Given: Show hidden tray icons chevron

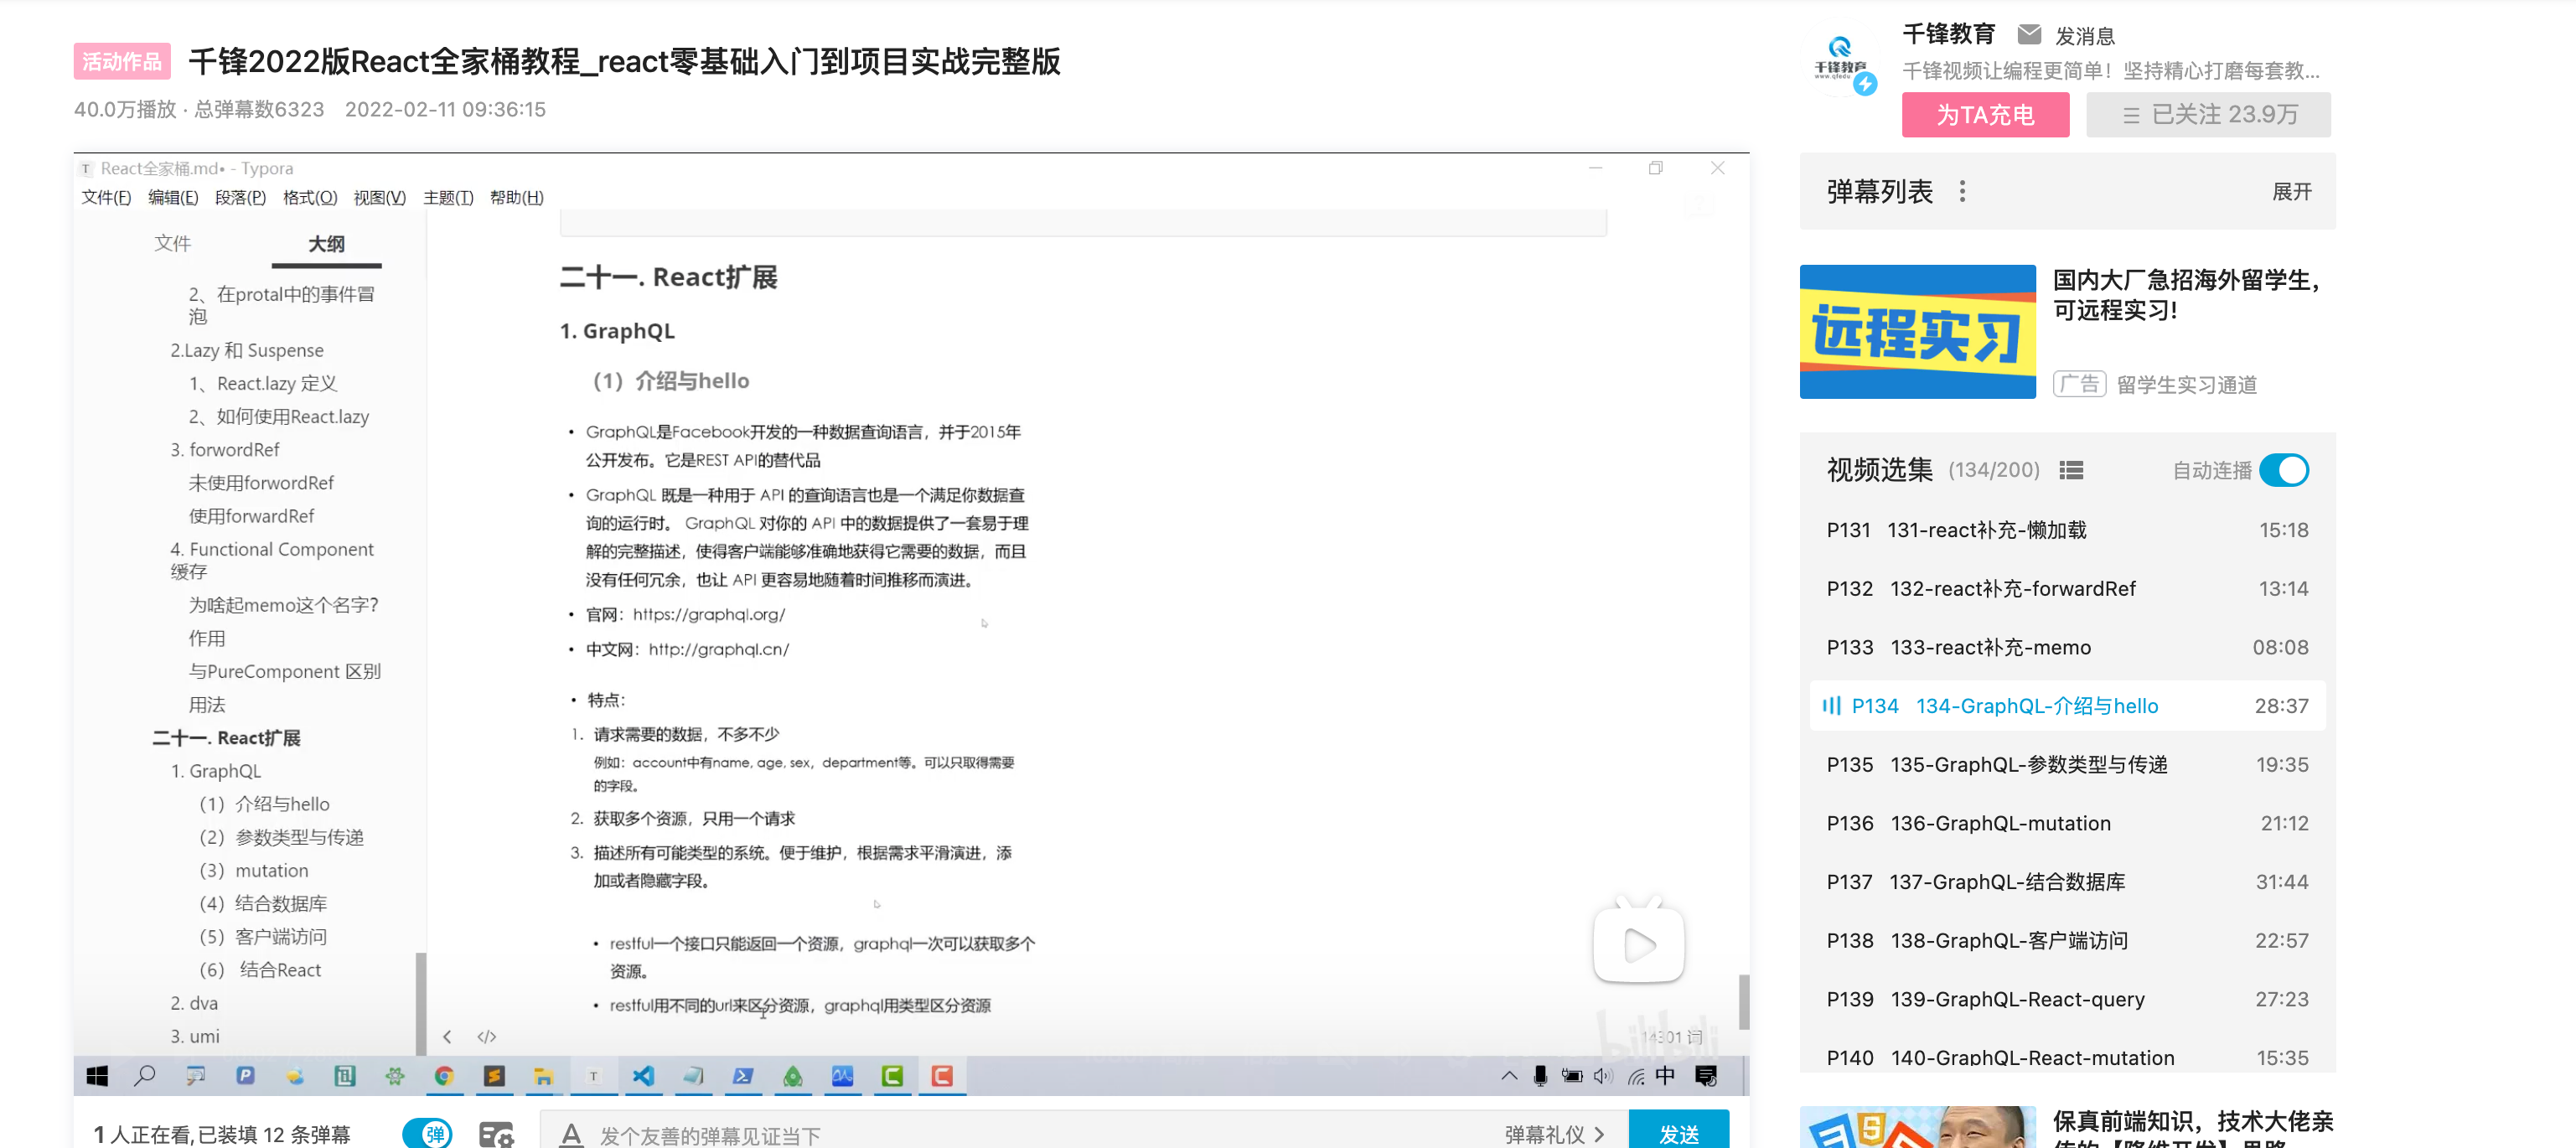Looking at the screenshot, I should [1509, 1076].
